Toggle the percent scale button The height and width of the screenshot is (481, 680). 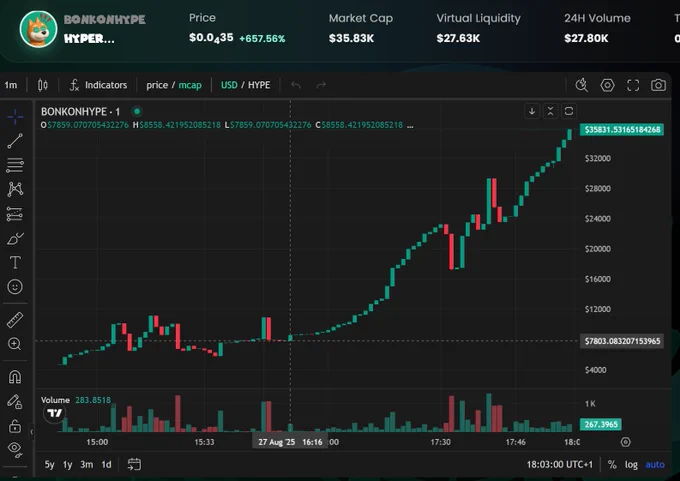612,465
